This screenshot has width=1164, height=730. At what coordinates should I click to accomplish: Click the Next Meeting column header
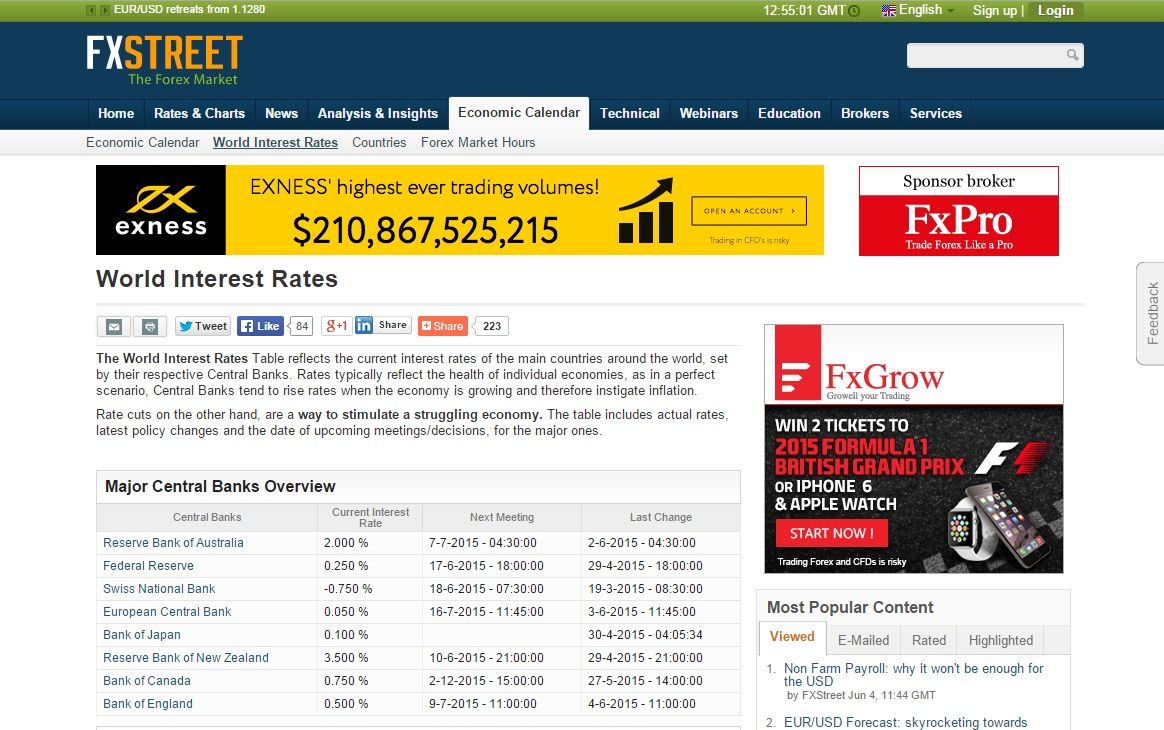coord(502,518)
